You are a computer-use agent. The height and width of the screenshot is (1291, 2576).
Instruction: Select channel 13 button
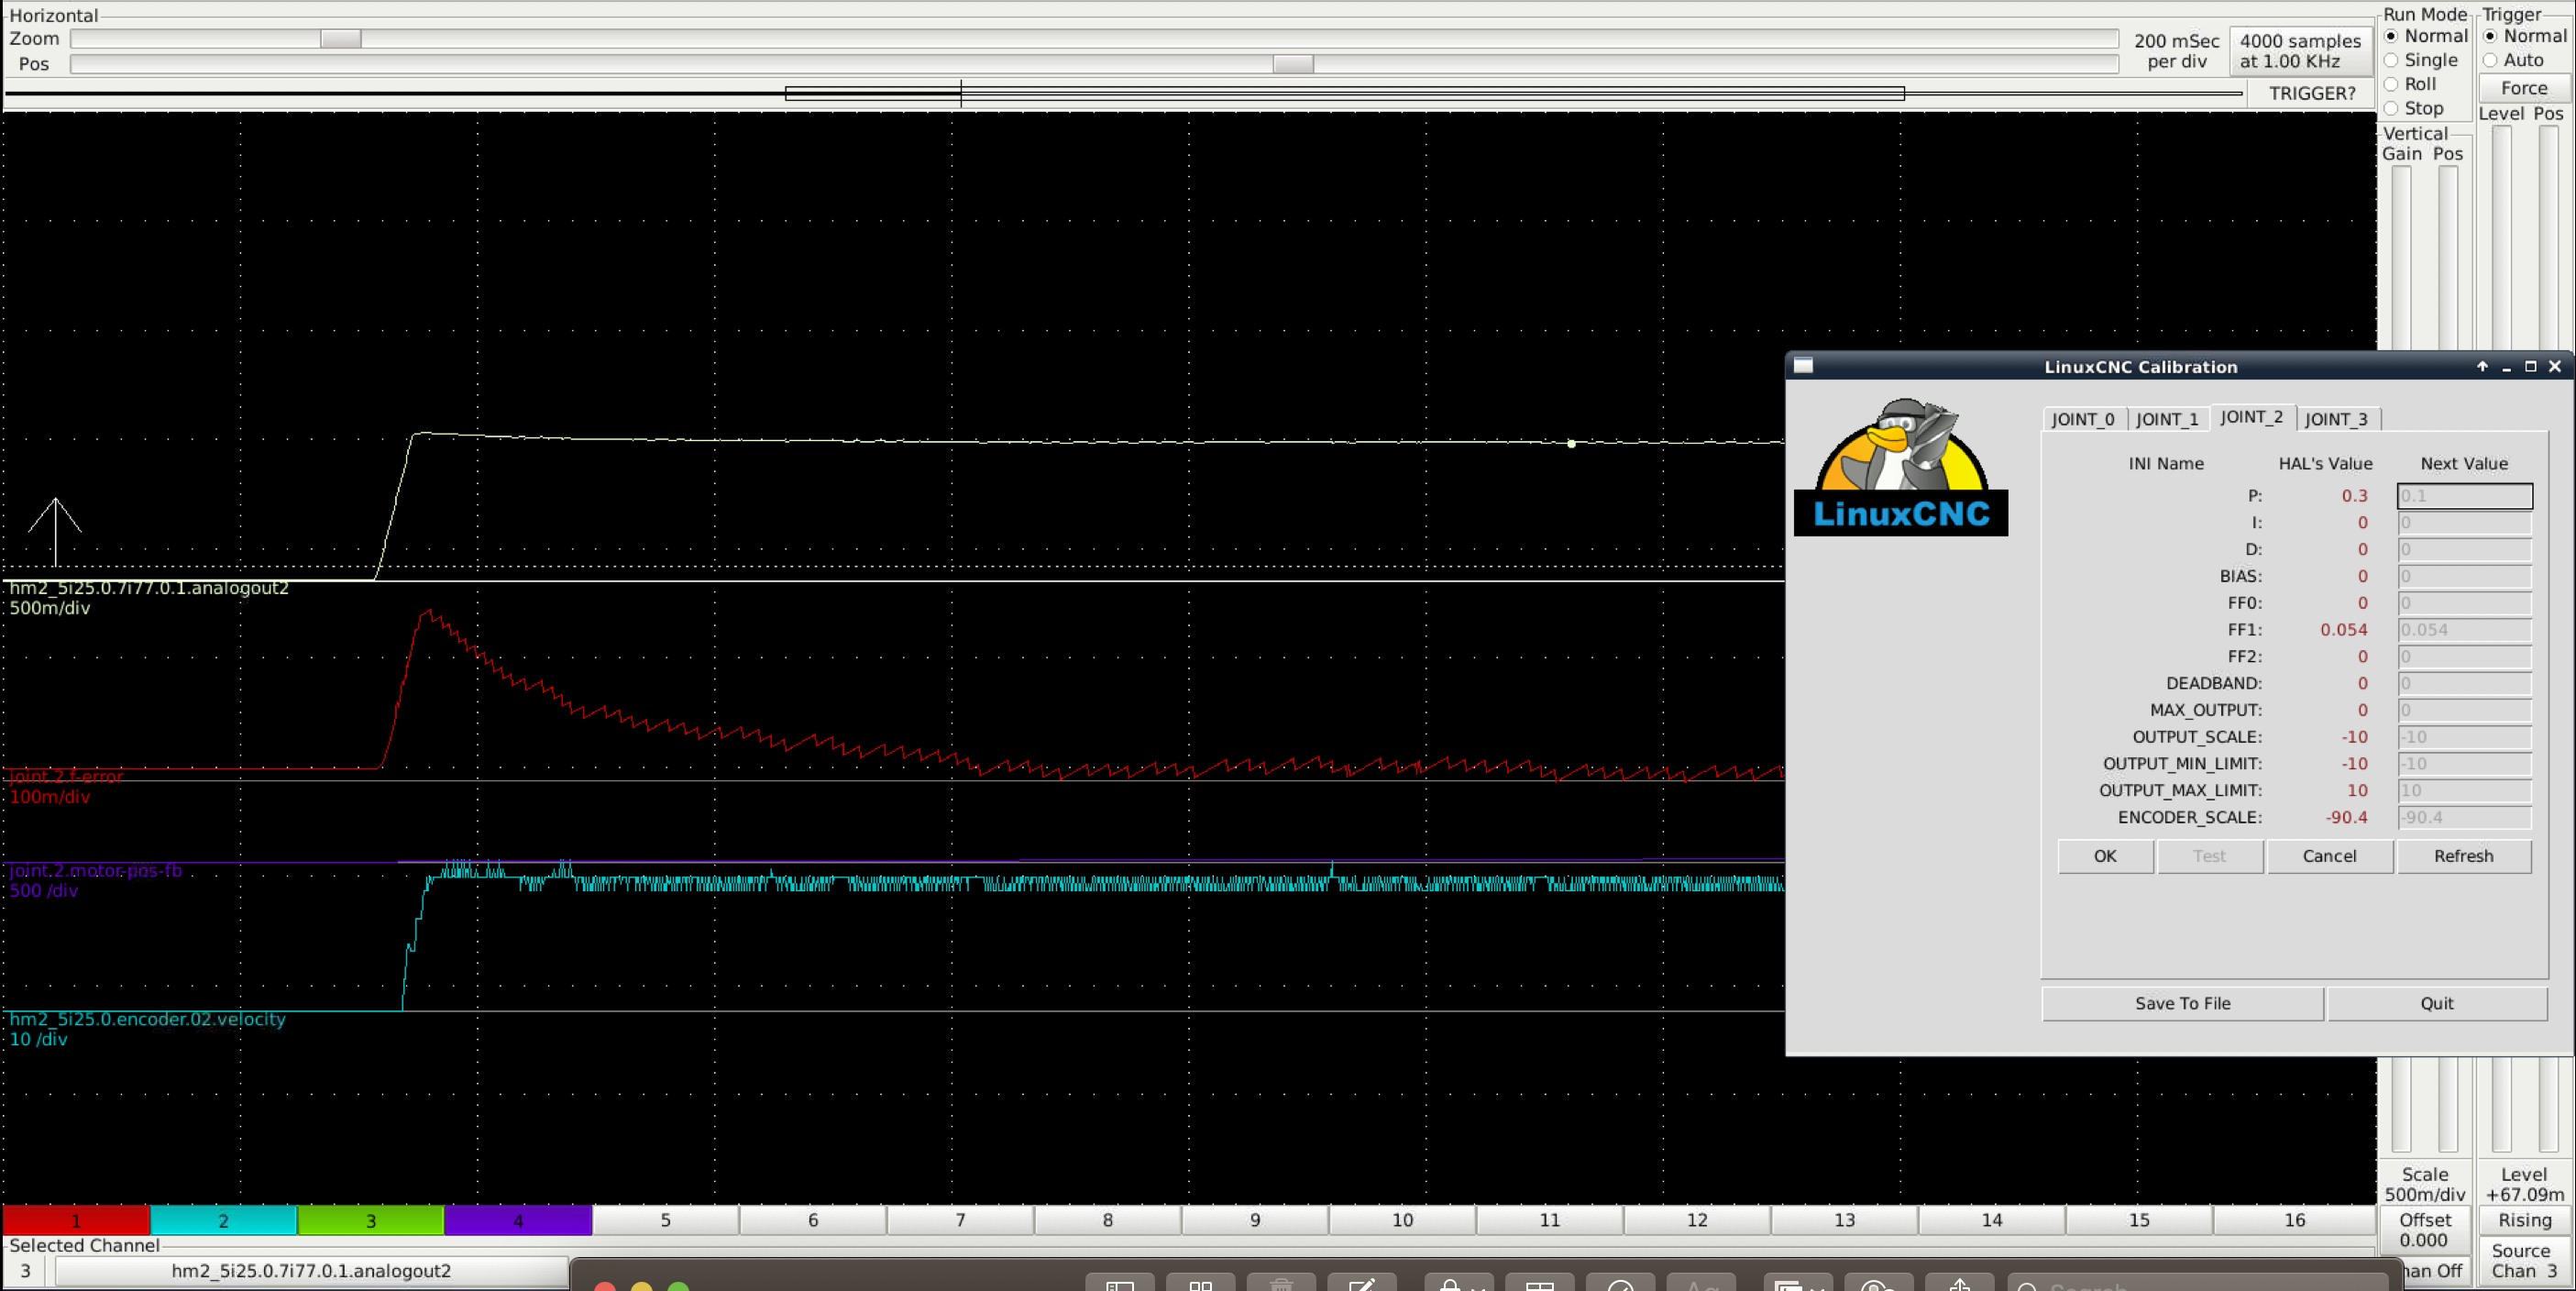(1845, 1220)
